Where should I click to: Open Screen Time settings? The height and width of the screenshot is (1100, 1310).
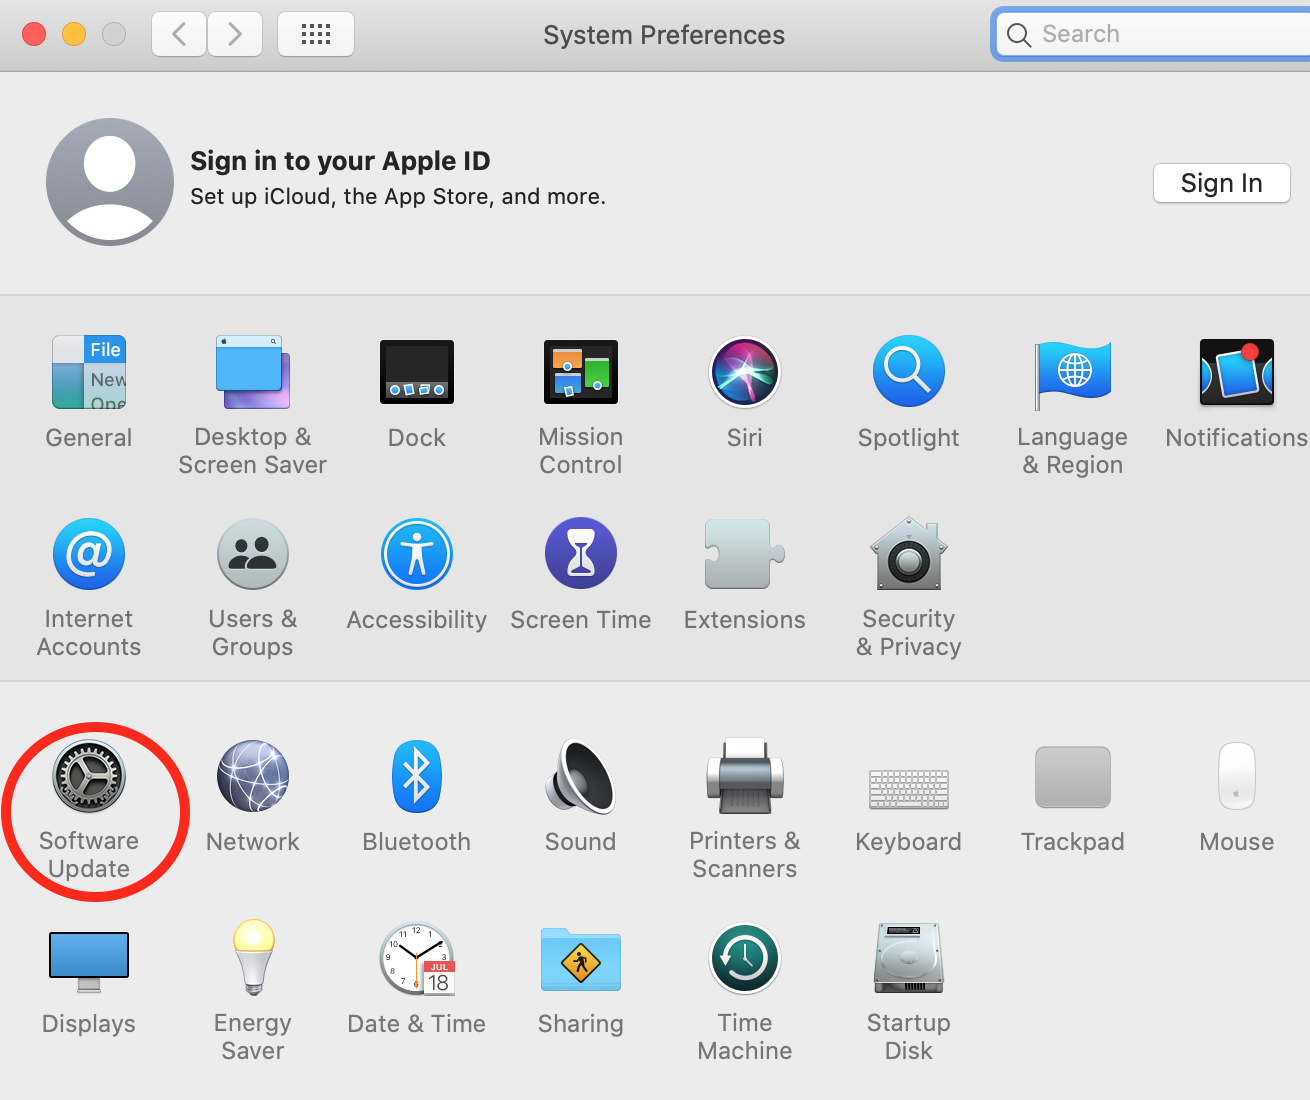pos(580,555)
